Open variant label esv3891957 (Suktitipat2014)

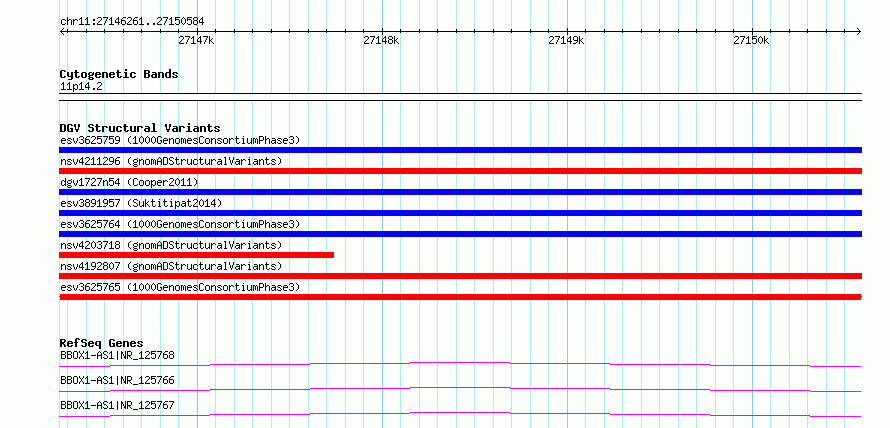tap(141, 203)
